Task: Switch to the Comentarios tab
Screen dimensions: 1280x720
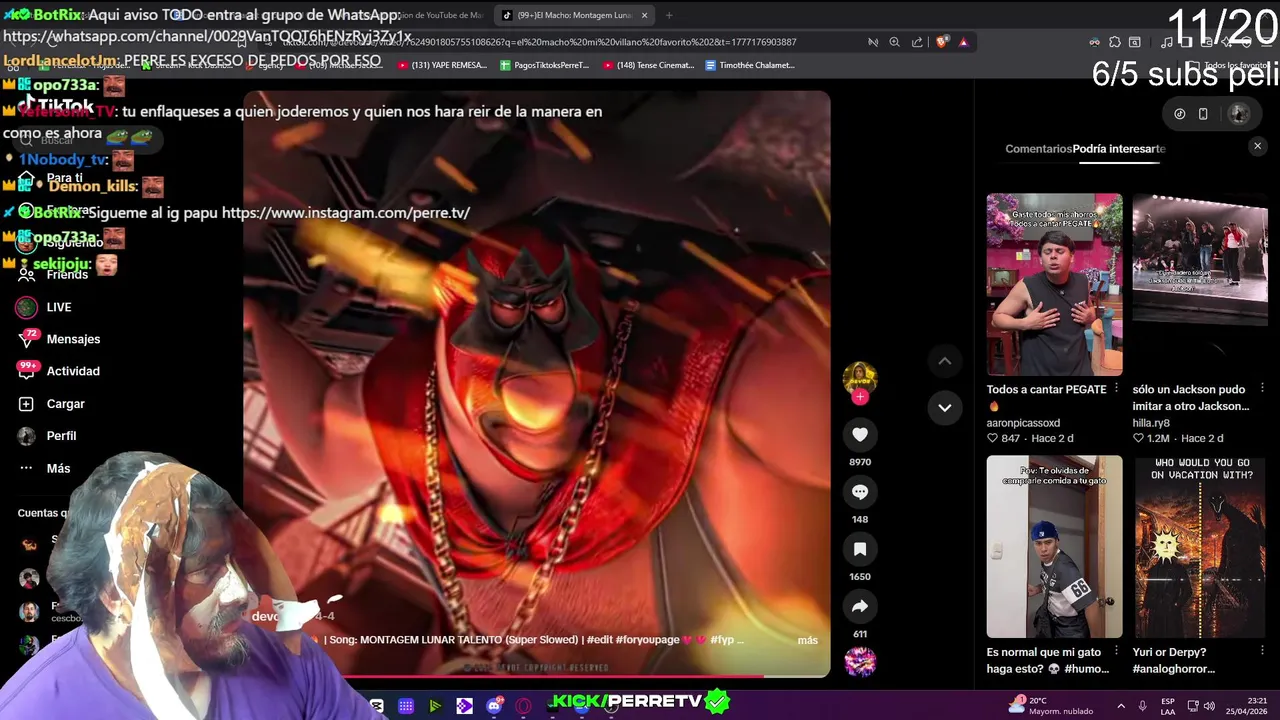Action: coord(1038,149)
